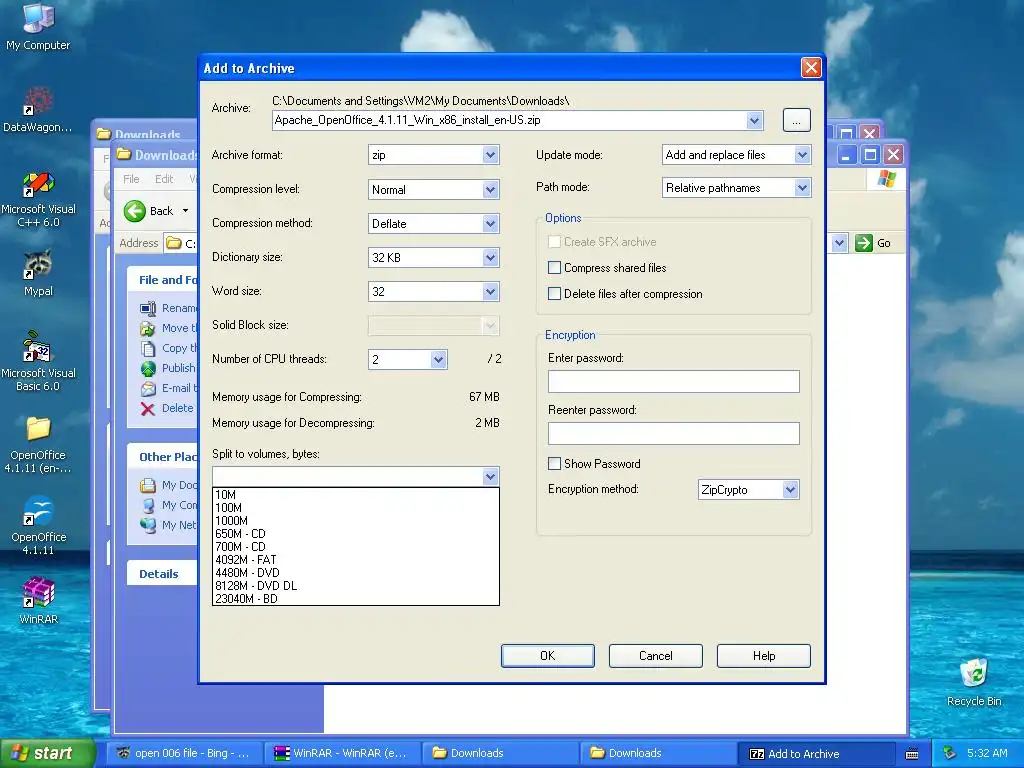1024x768 pixels.
Task: Click the My Documents icon under Other Places
Action: click(148, 485)
